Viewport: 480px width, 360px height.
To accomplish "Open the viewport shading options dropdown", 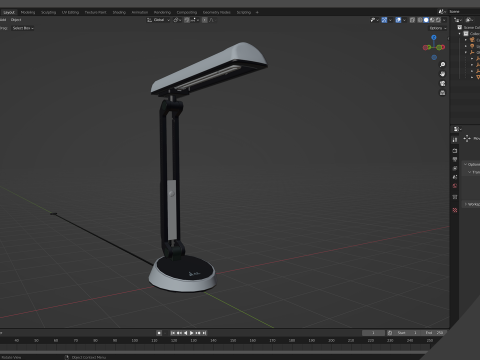I will 444,20.
